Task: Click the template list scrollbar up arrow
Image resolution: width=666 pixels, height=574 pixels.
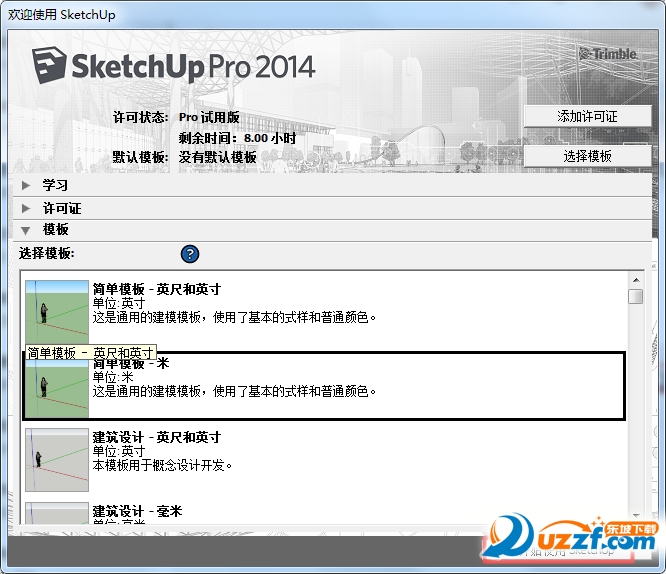Action: click(635, 280)
